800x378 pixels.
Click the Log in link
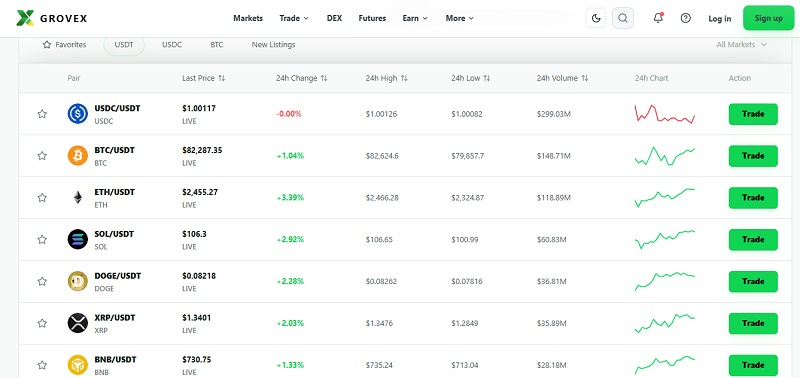click(x=719, y=18)
